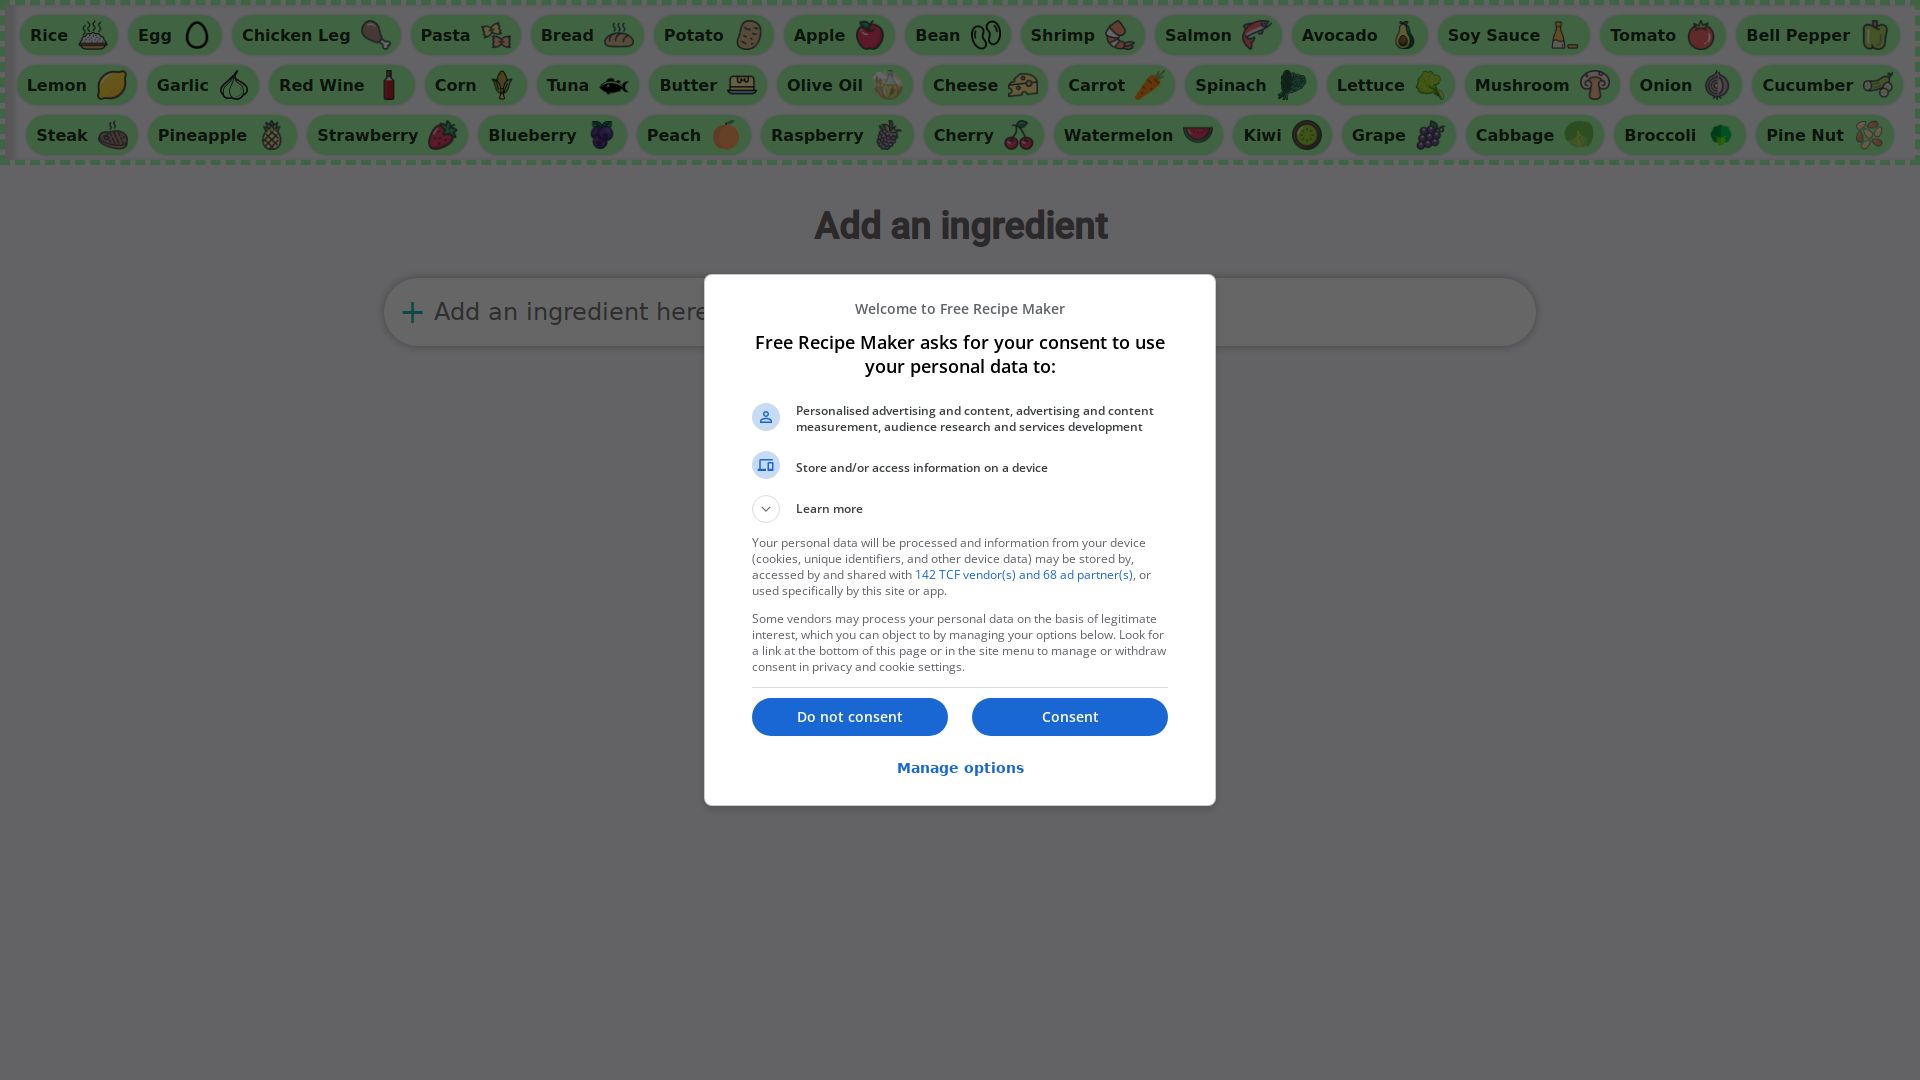This screenshot has height=1080, width=1920.
Task: Click the Do not consent button
Action: (850, 717)
